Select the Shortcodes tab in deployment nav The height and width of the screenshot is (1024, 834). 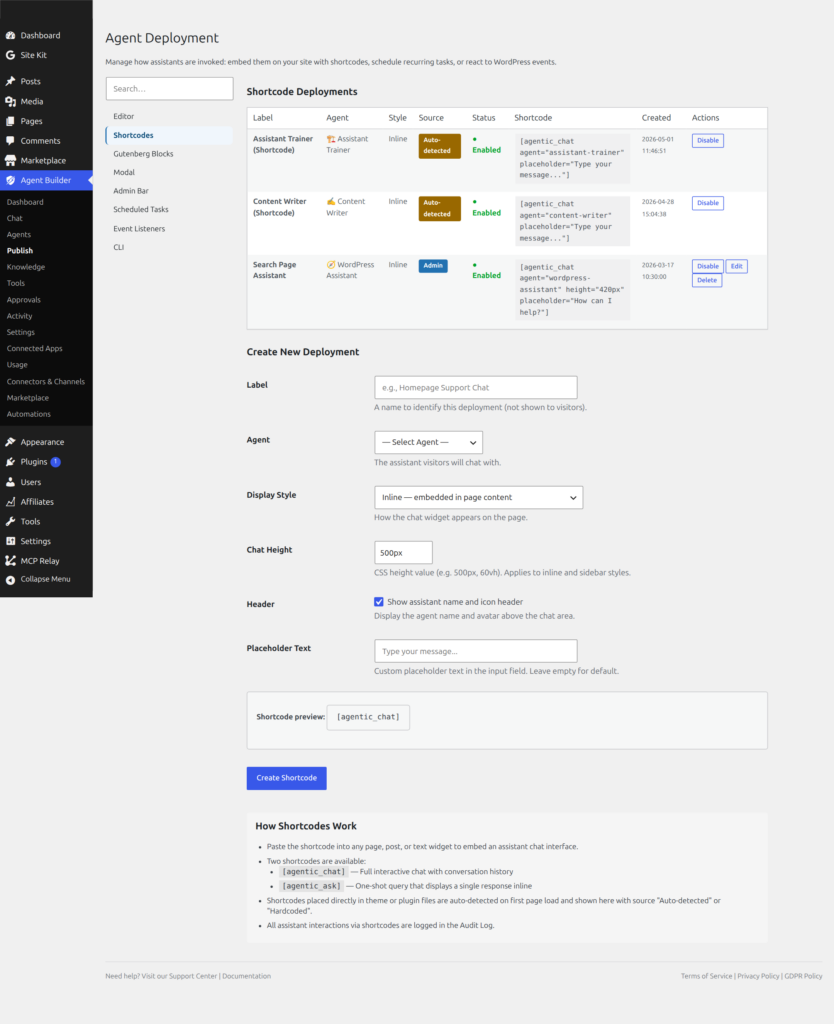point(169,135)
